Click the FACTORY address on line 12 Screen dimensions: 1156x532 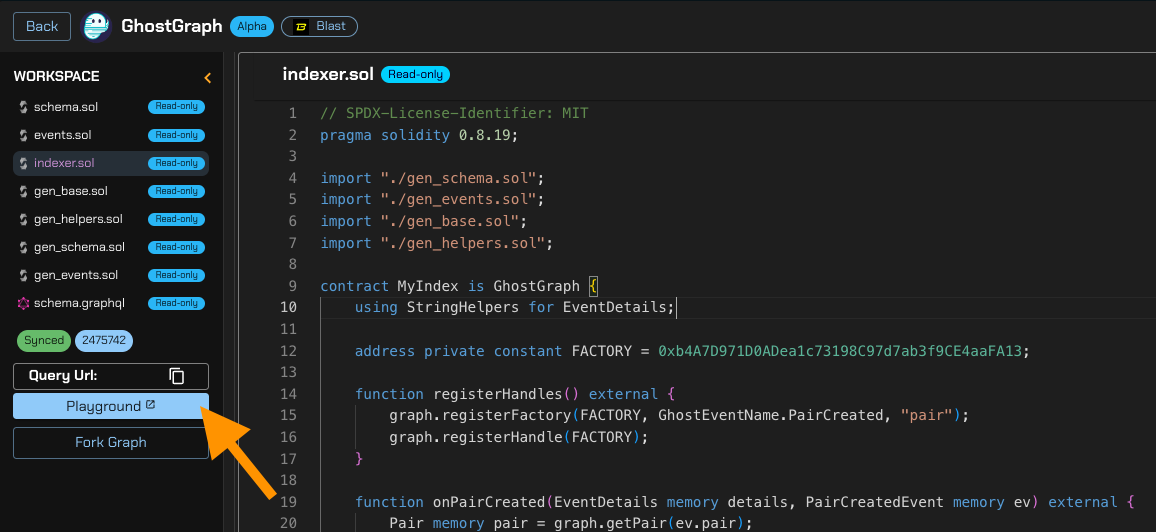tap(842, 351)
